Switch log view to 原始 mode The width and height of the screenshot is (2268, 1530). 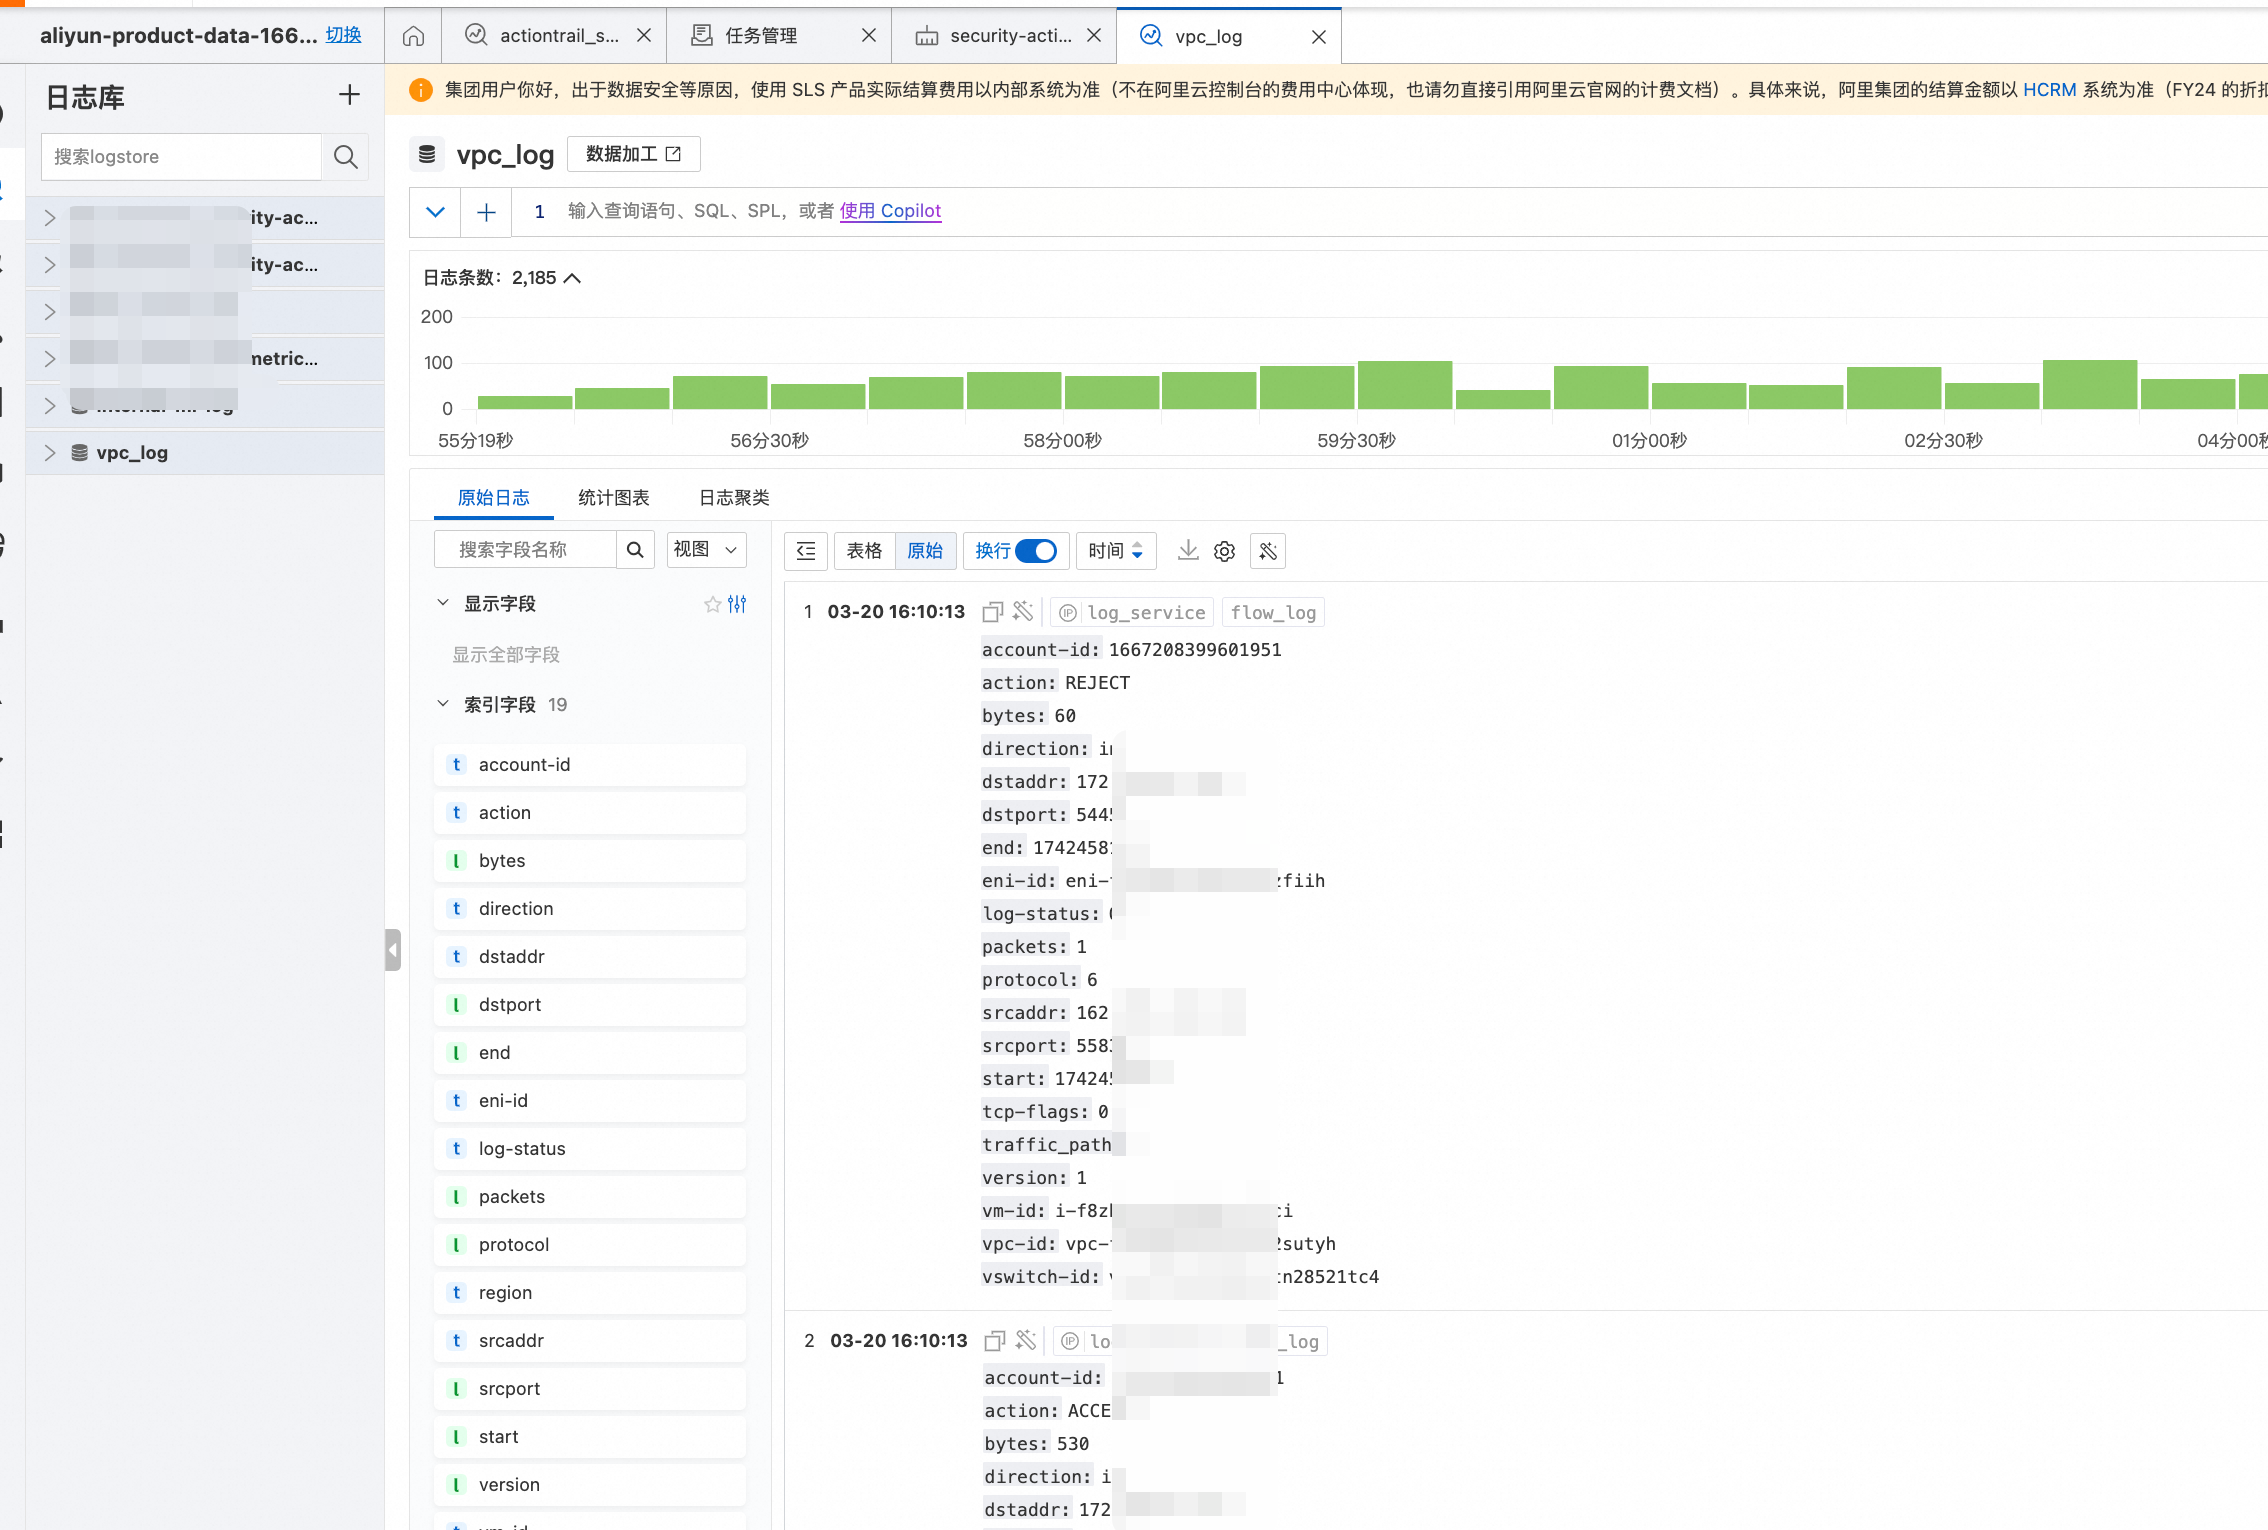[x=925, y=551]
